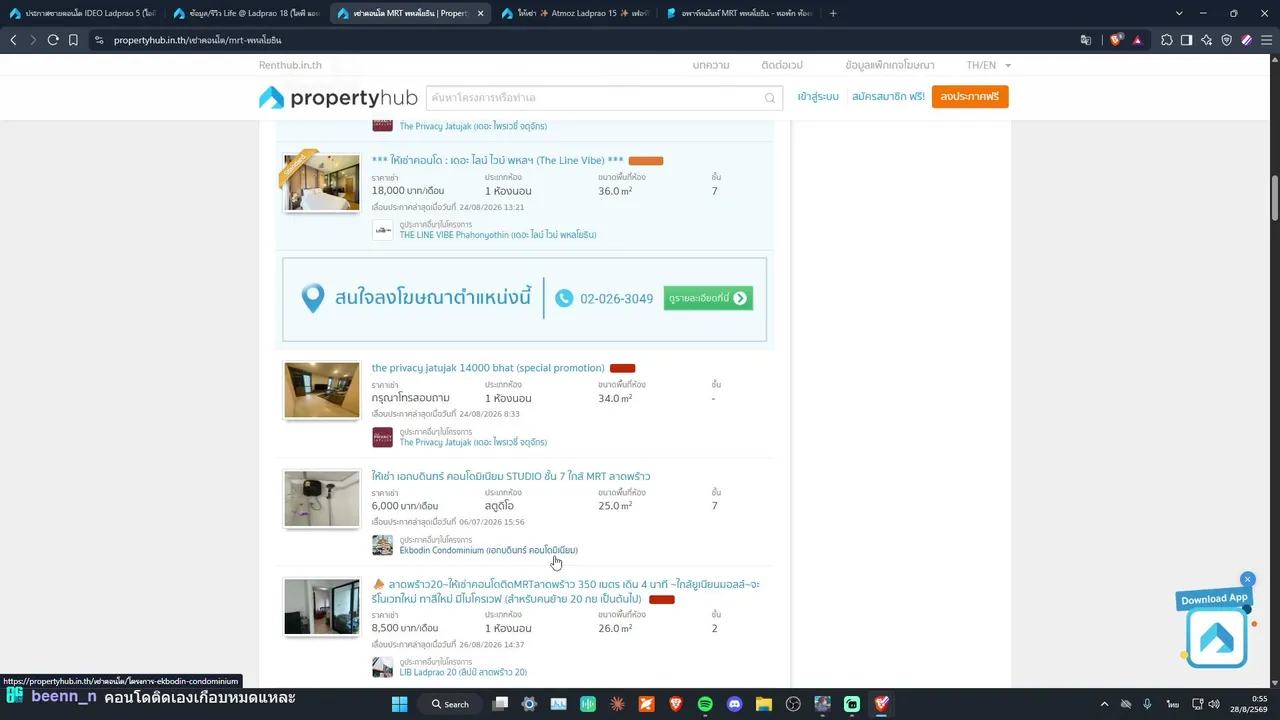Open Brave Shields lion icon
Screen dimensions: 1280x720
pos(1116,40)
